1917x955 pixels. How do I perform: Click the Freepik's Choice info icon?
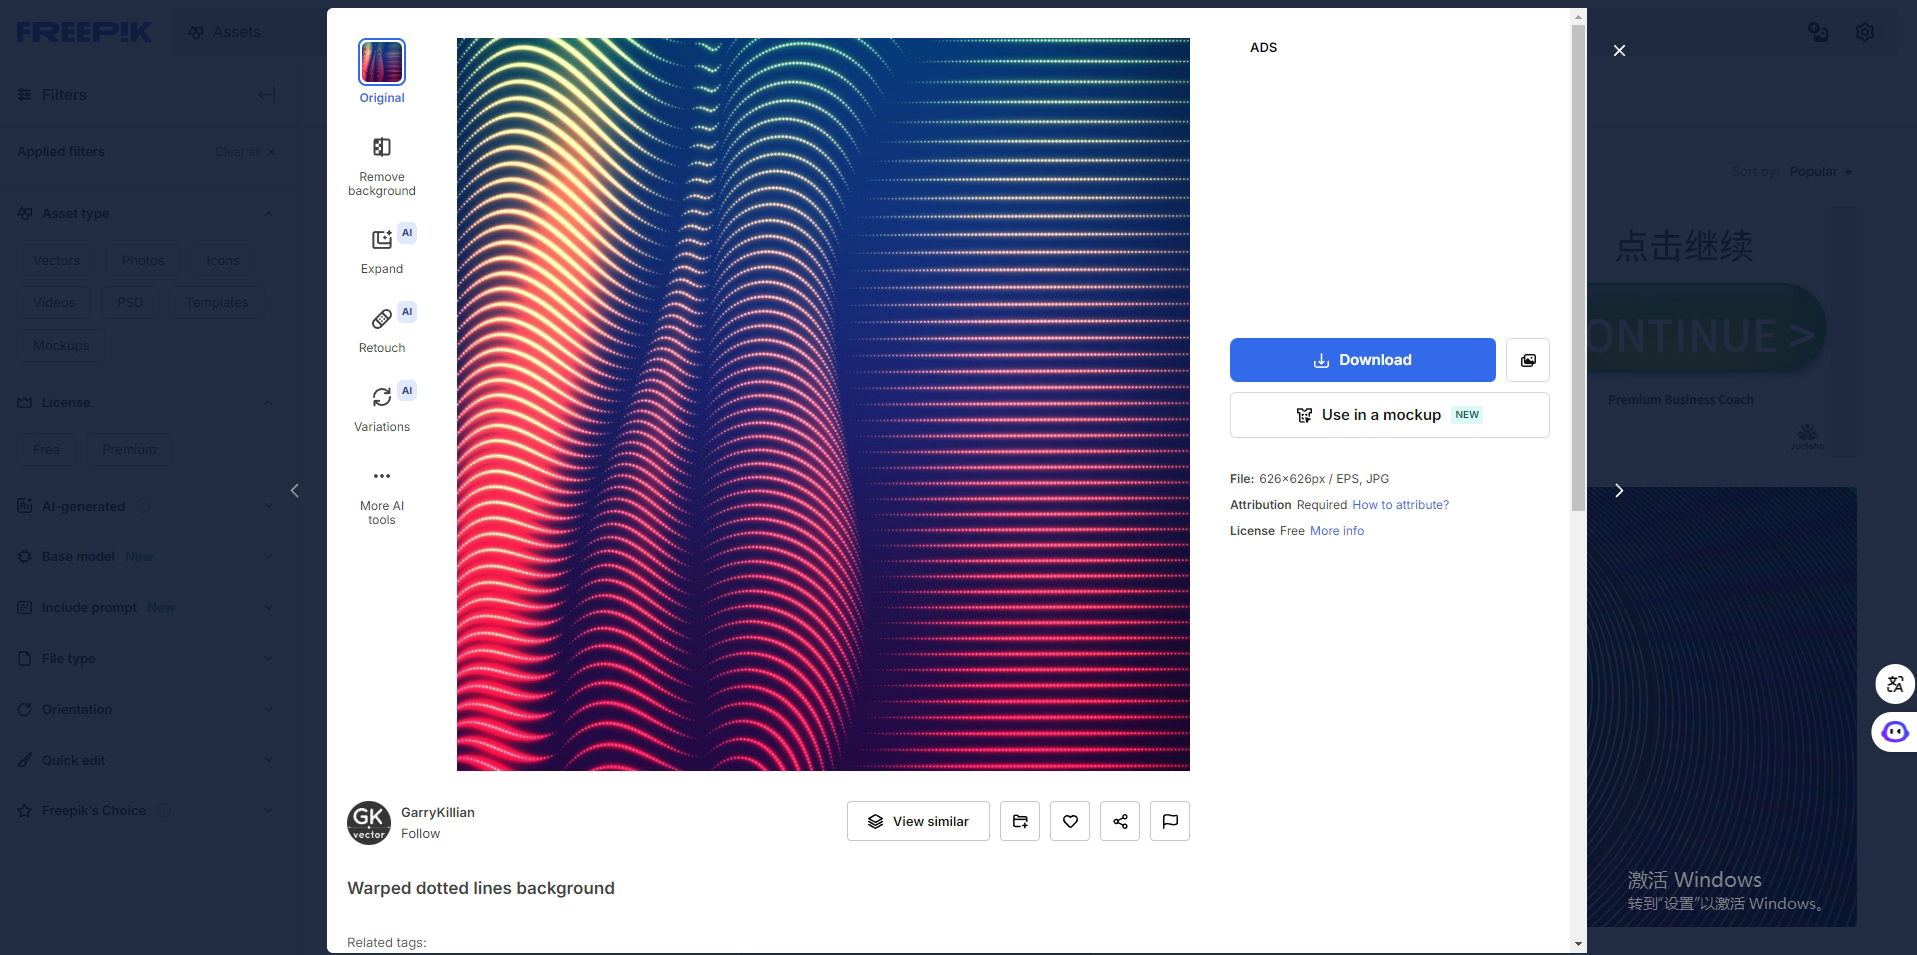[x=163, y=811]
